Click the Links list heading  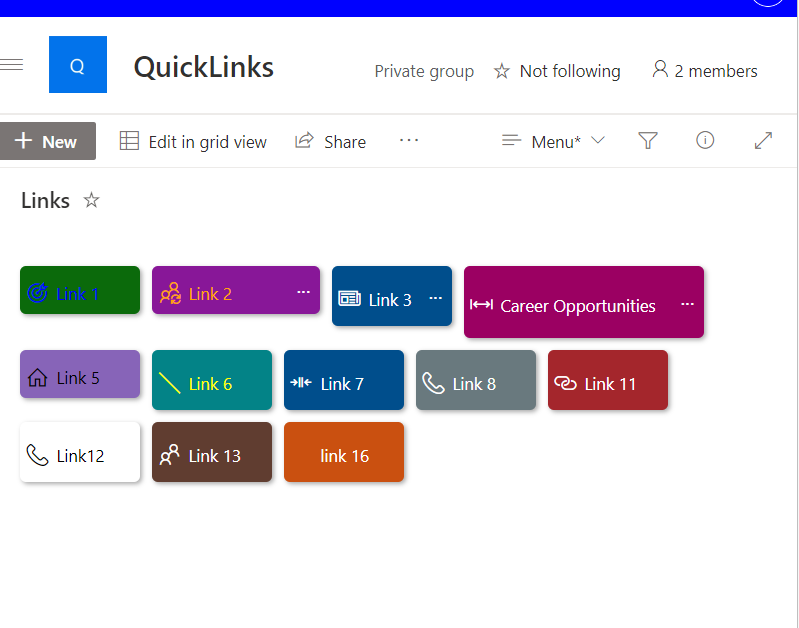pyautogui.click(x=45, y=200)
